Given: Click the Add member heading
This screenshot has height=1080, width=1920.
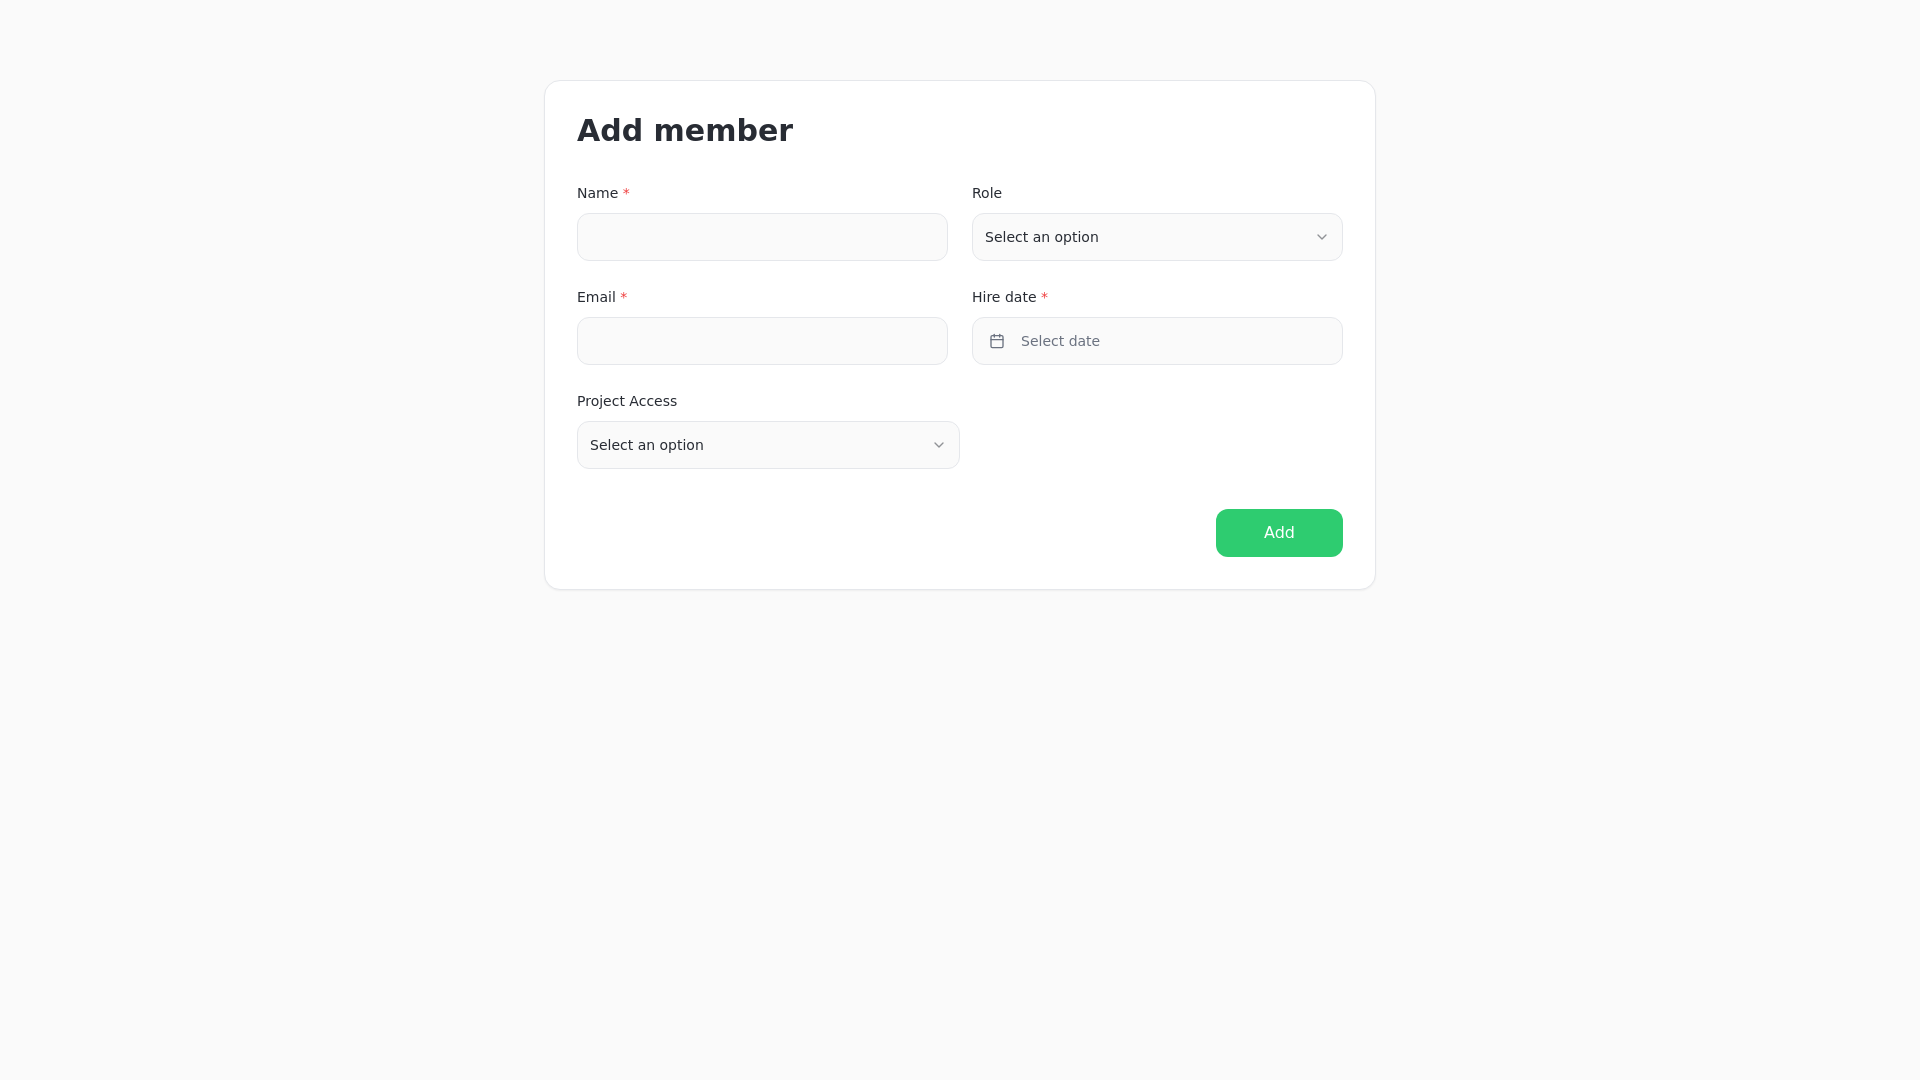Looking at the screenshot, I should [685, 131].
